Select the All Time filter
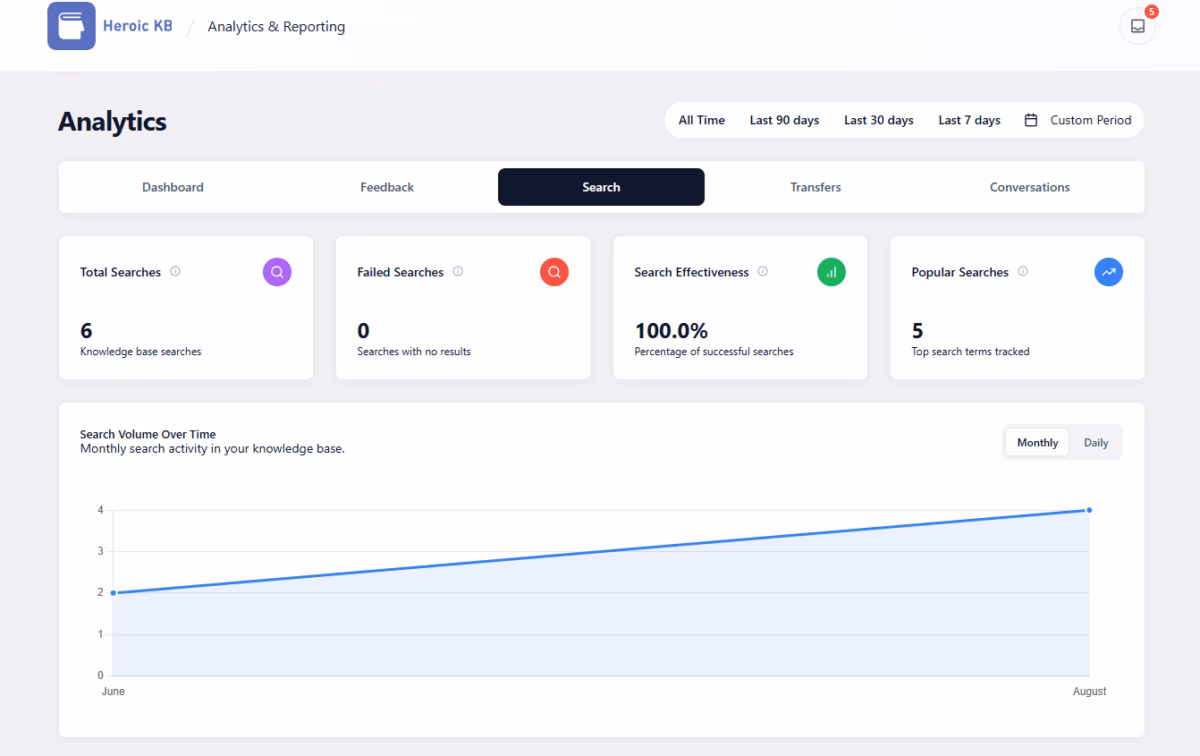The width and height of the screenshot is (1200, 756). coord(701,119)
